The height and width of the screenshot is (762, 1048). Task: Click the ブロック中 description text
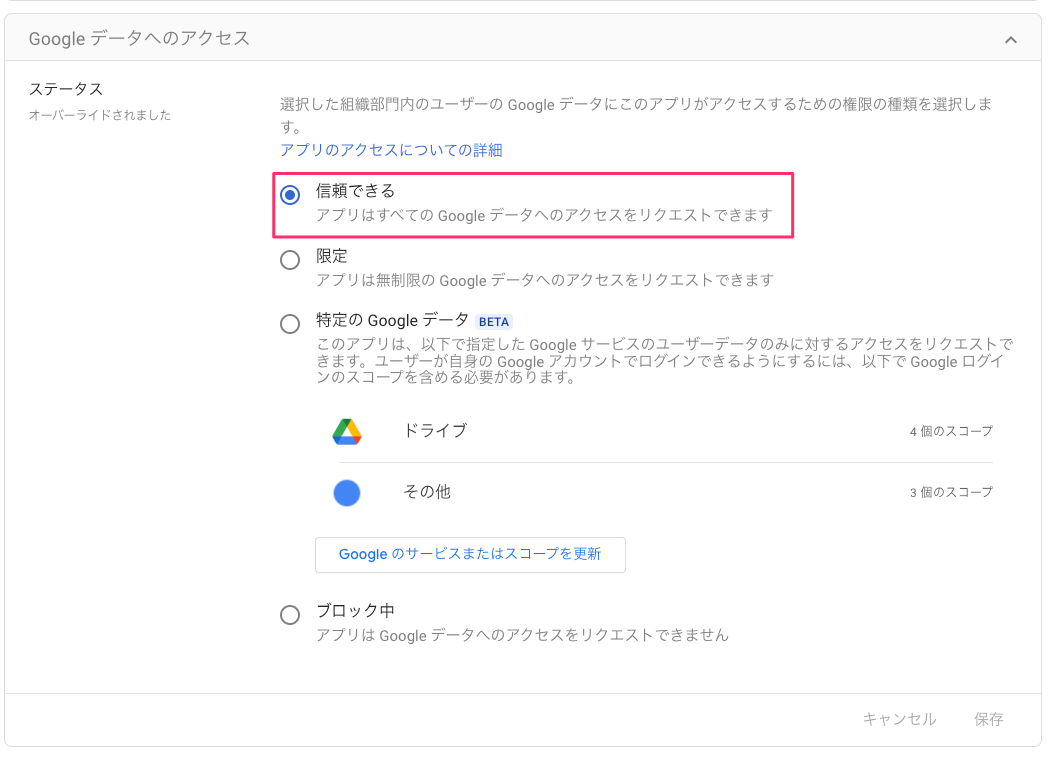coord(522,635)
